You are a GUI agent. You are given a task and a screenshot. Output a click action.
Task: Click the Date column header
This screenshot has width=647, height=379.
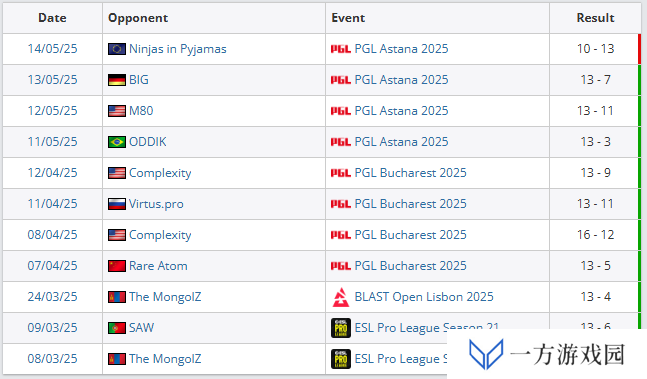click(52, 18)
